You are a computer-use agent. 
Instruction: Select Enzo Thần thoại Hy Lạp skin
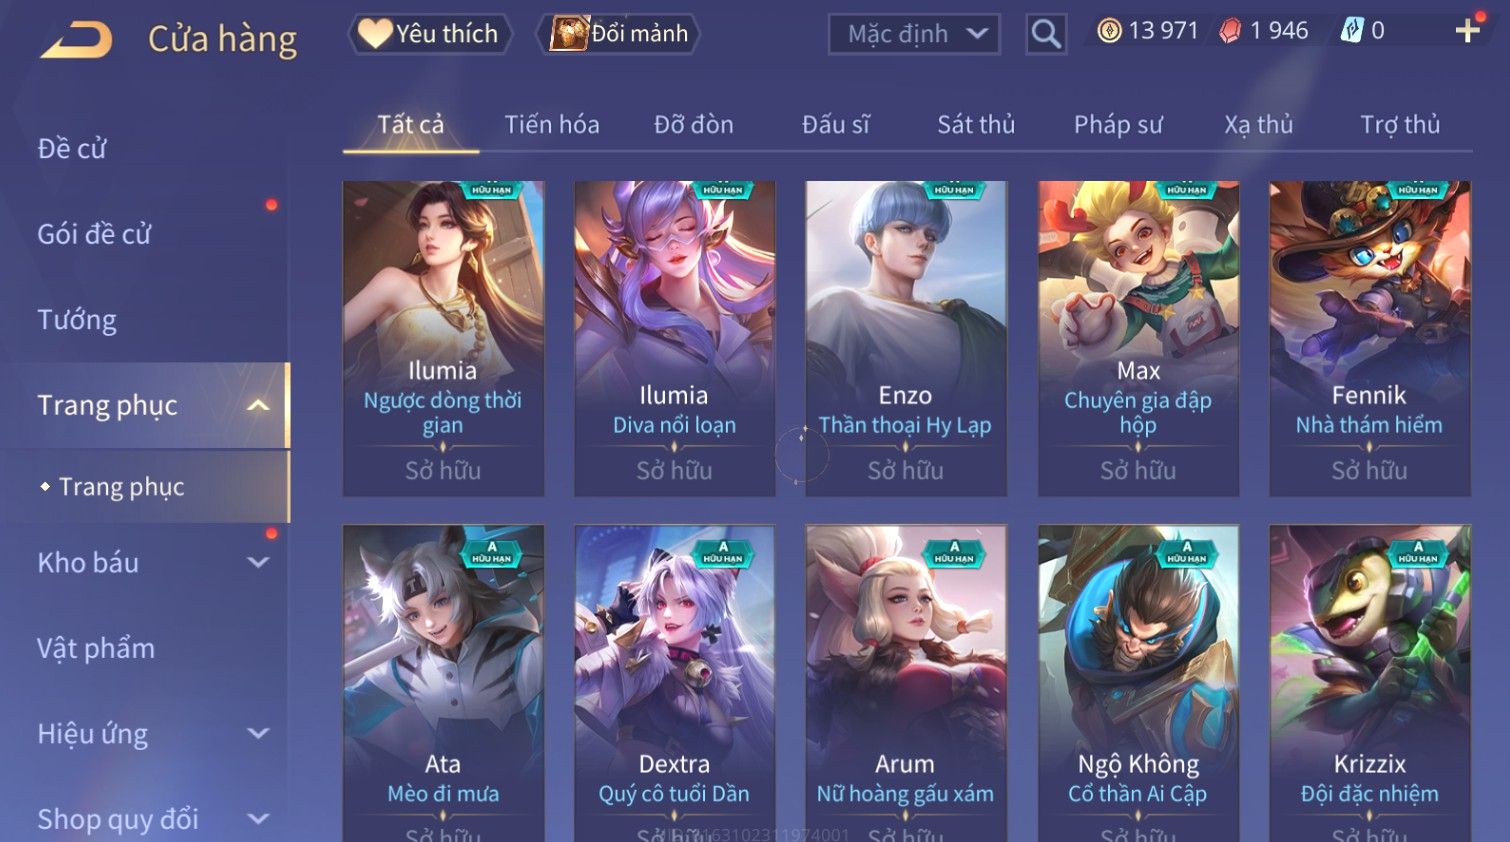pyautogui.click(x=905, y=339)
